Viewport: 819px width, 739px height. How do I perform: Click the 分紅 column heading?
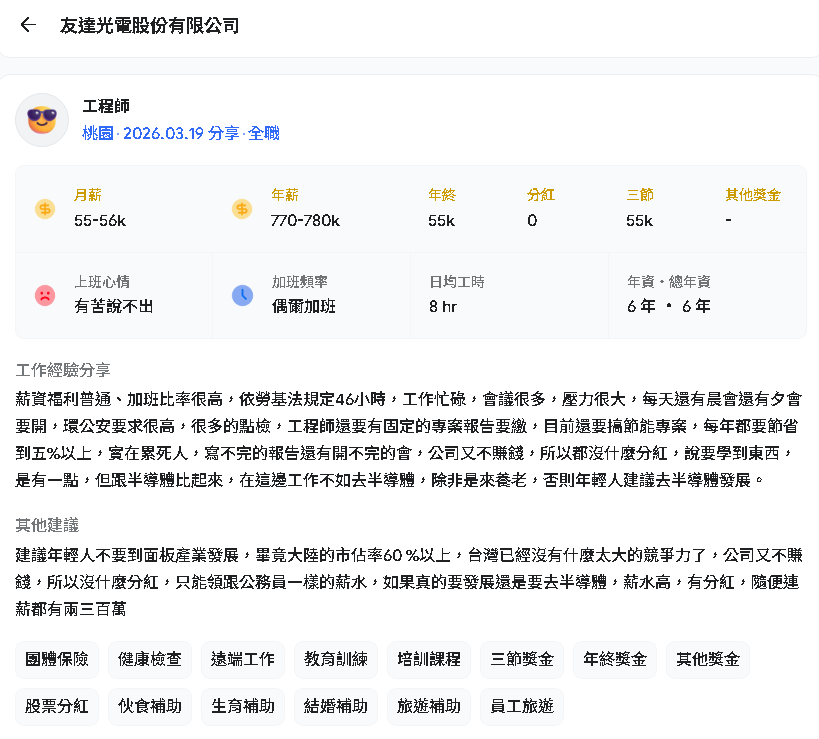[x=541, y=195]
